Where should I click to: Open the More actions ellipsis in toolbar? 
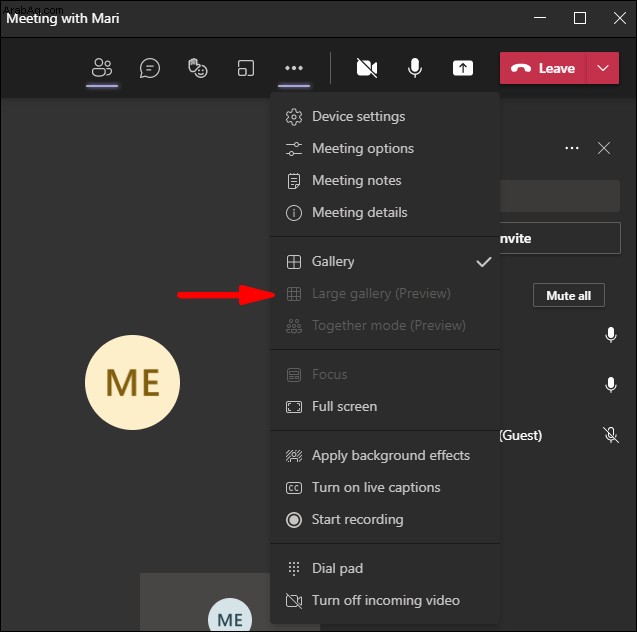(x=294, y=68)
